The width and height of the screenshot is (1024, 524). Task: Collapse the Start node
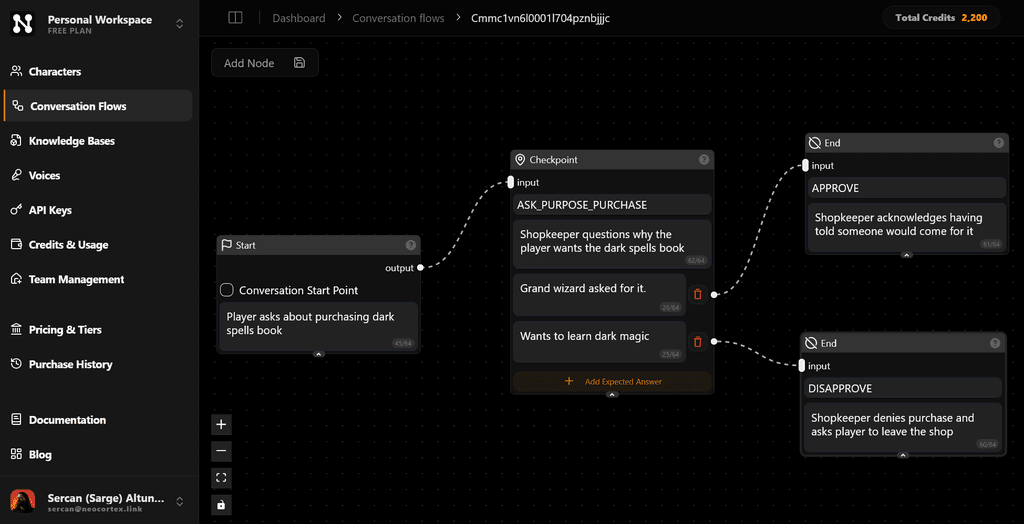coord(319,354)
